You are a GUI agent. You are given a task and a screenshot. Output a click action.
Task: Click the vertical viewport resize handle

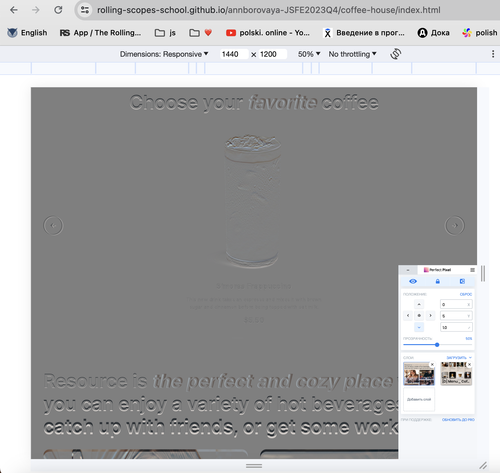coord(483,273)
